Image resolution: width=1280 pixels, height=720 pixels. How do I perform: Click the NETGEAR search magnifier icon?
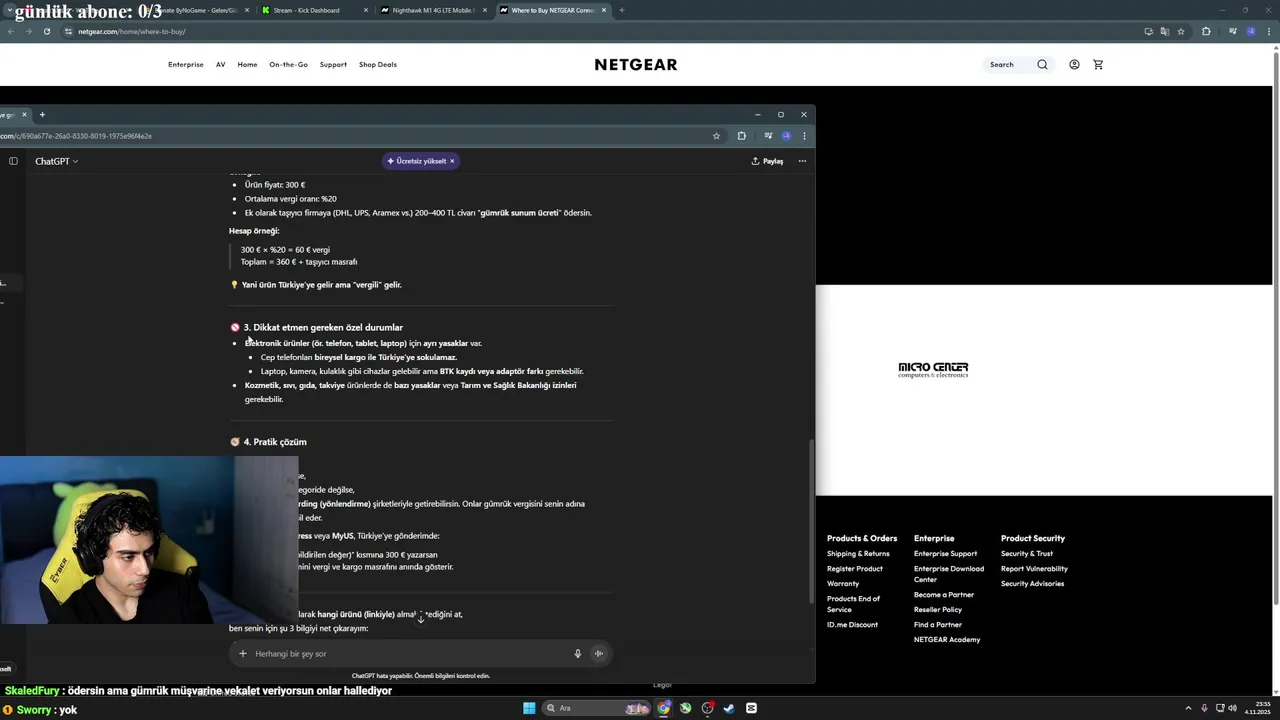pyautogui.click(x=1042, y=65)
